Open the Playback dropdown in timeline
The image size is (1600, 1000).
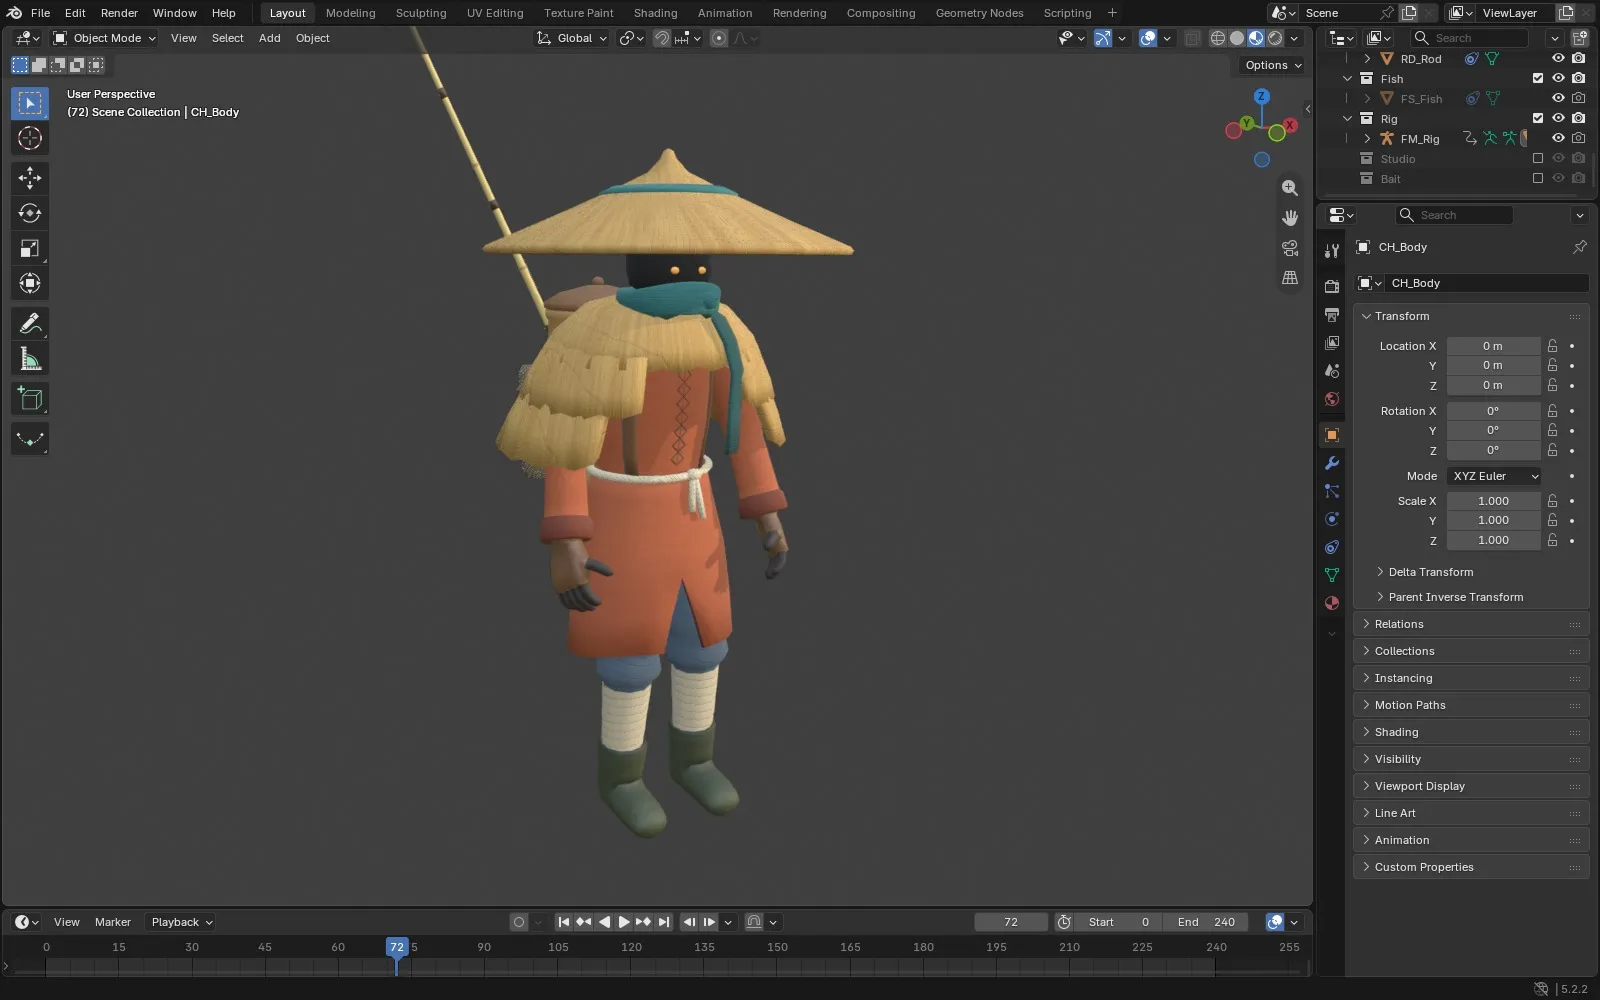click(x=181, y=922)
